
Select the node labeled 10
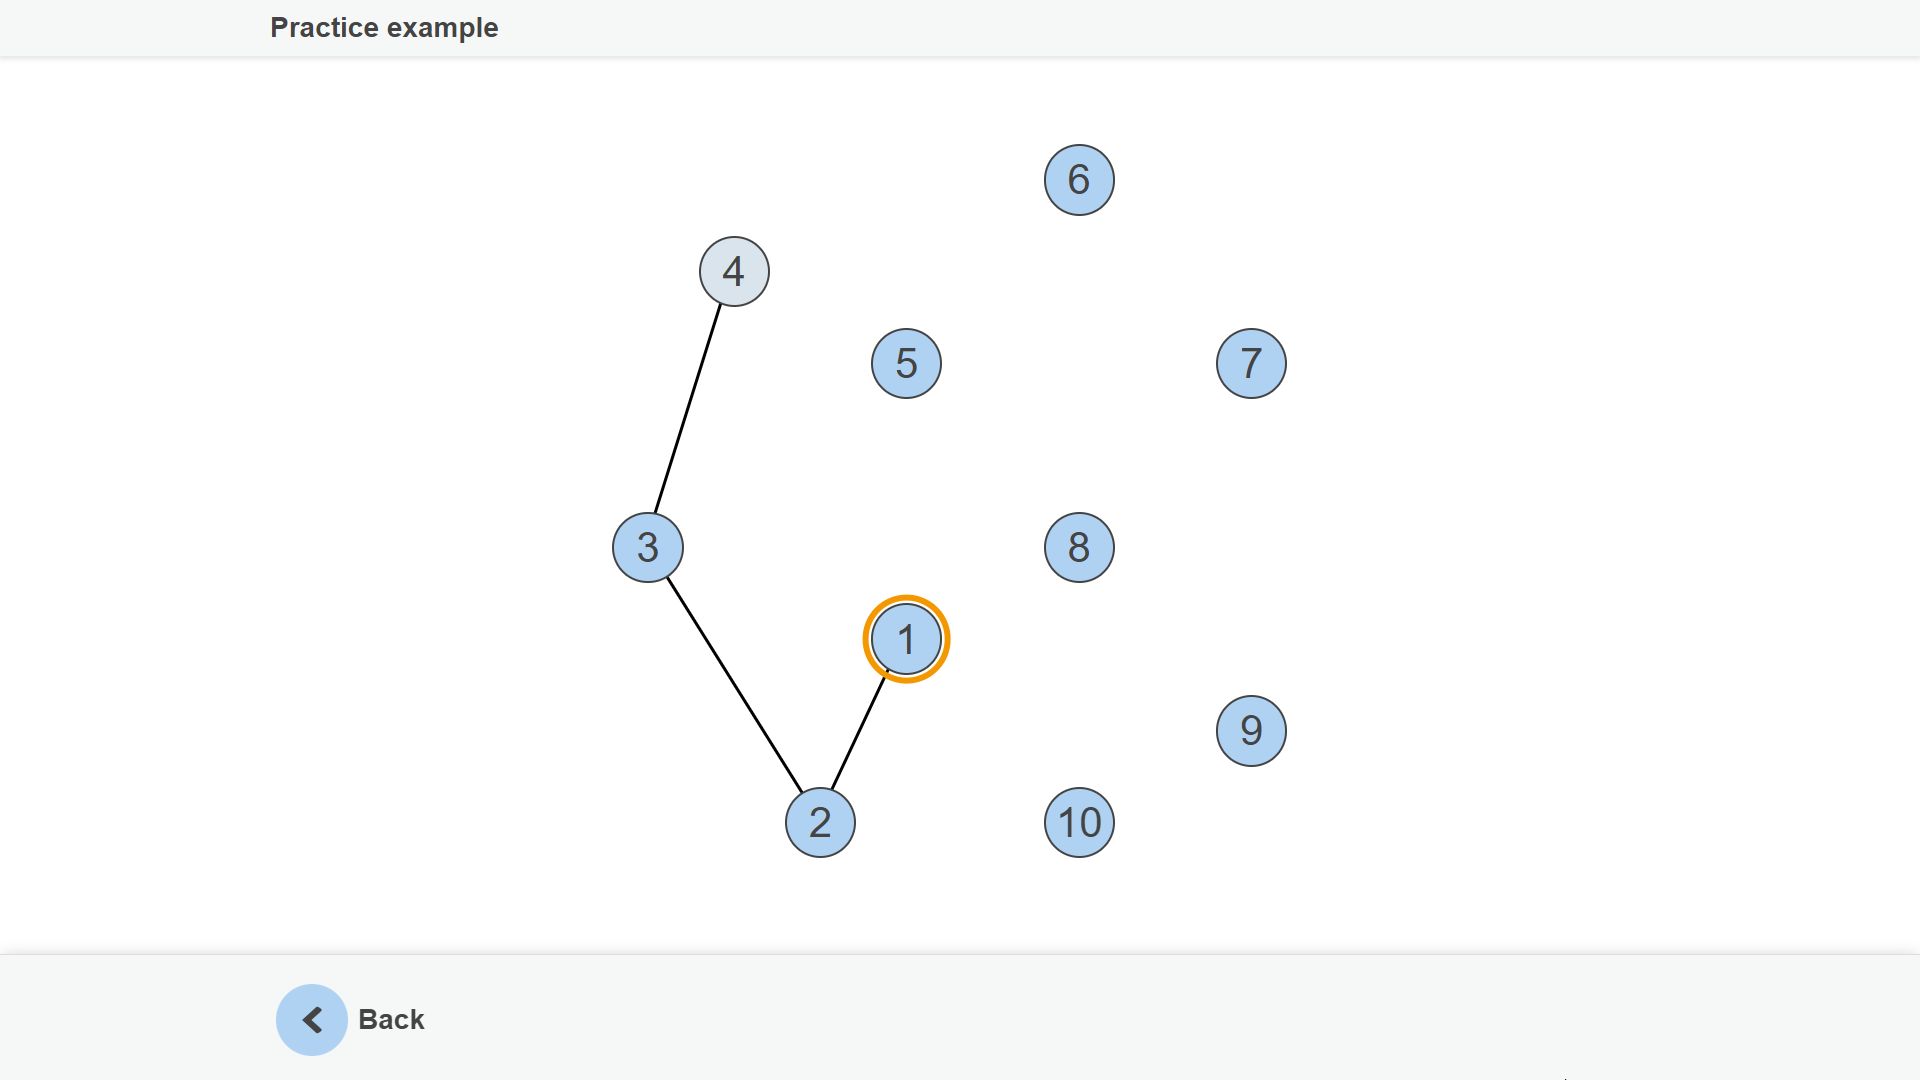1079,823
